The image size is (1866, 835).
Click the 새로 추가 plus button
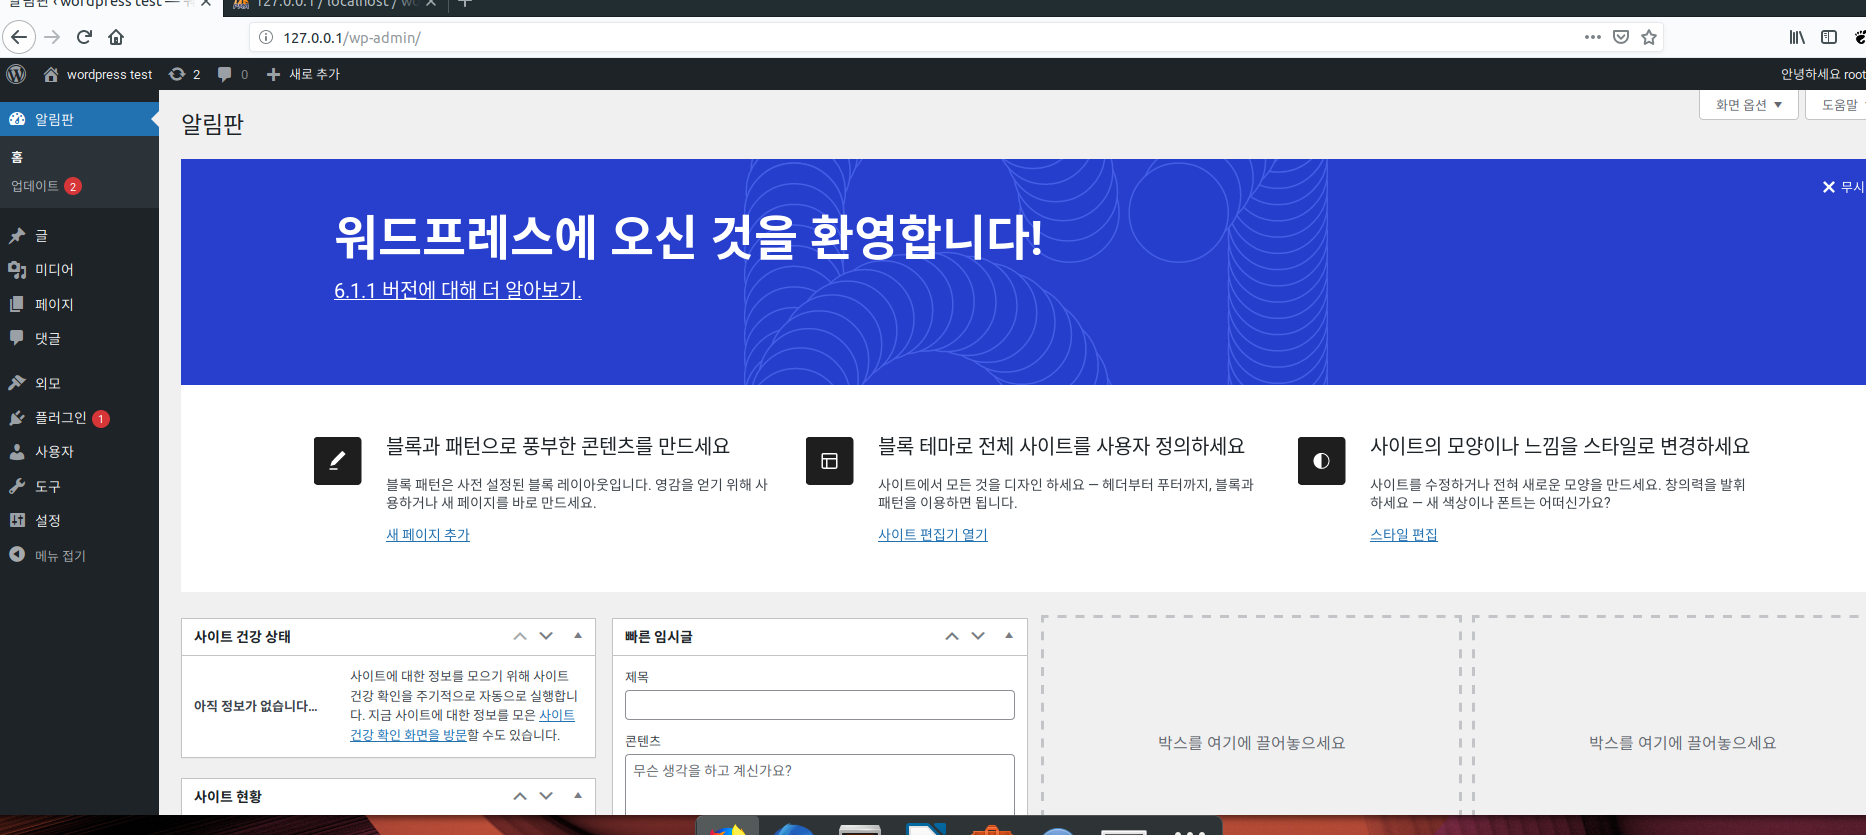point(303,74)
